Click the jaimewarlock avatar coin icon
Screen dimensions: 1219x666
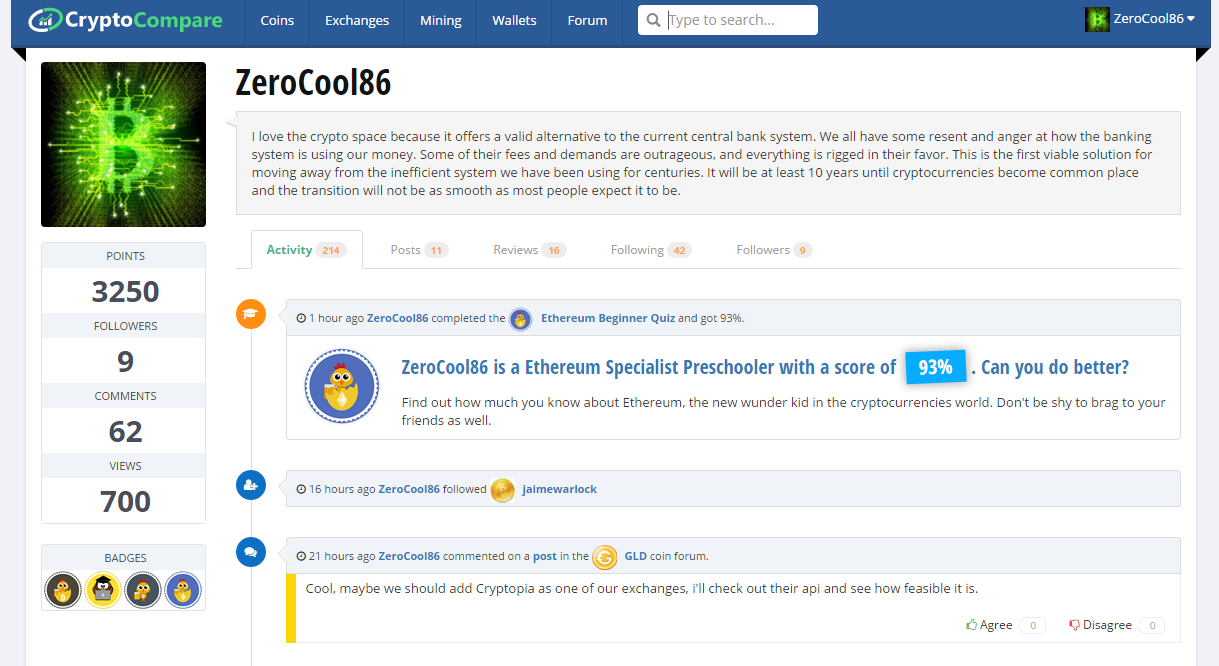coord(503,489)
